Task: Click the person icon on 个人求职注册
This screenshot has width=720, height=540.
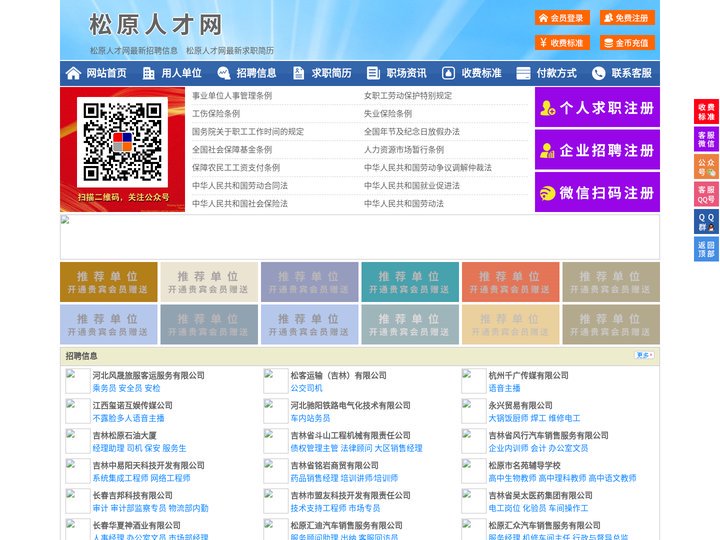Action: point(547,108)
